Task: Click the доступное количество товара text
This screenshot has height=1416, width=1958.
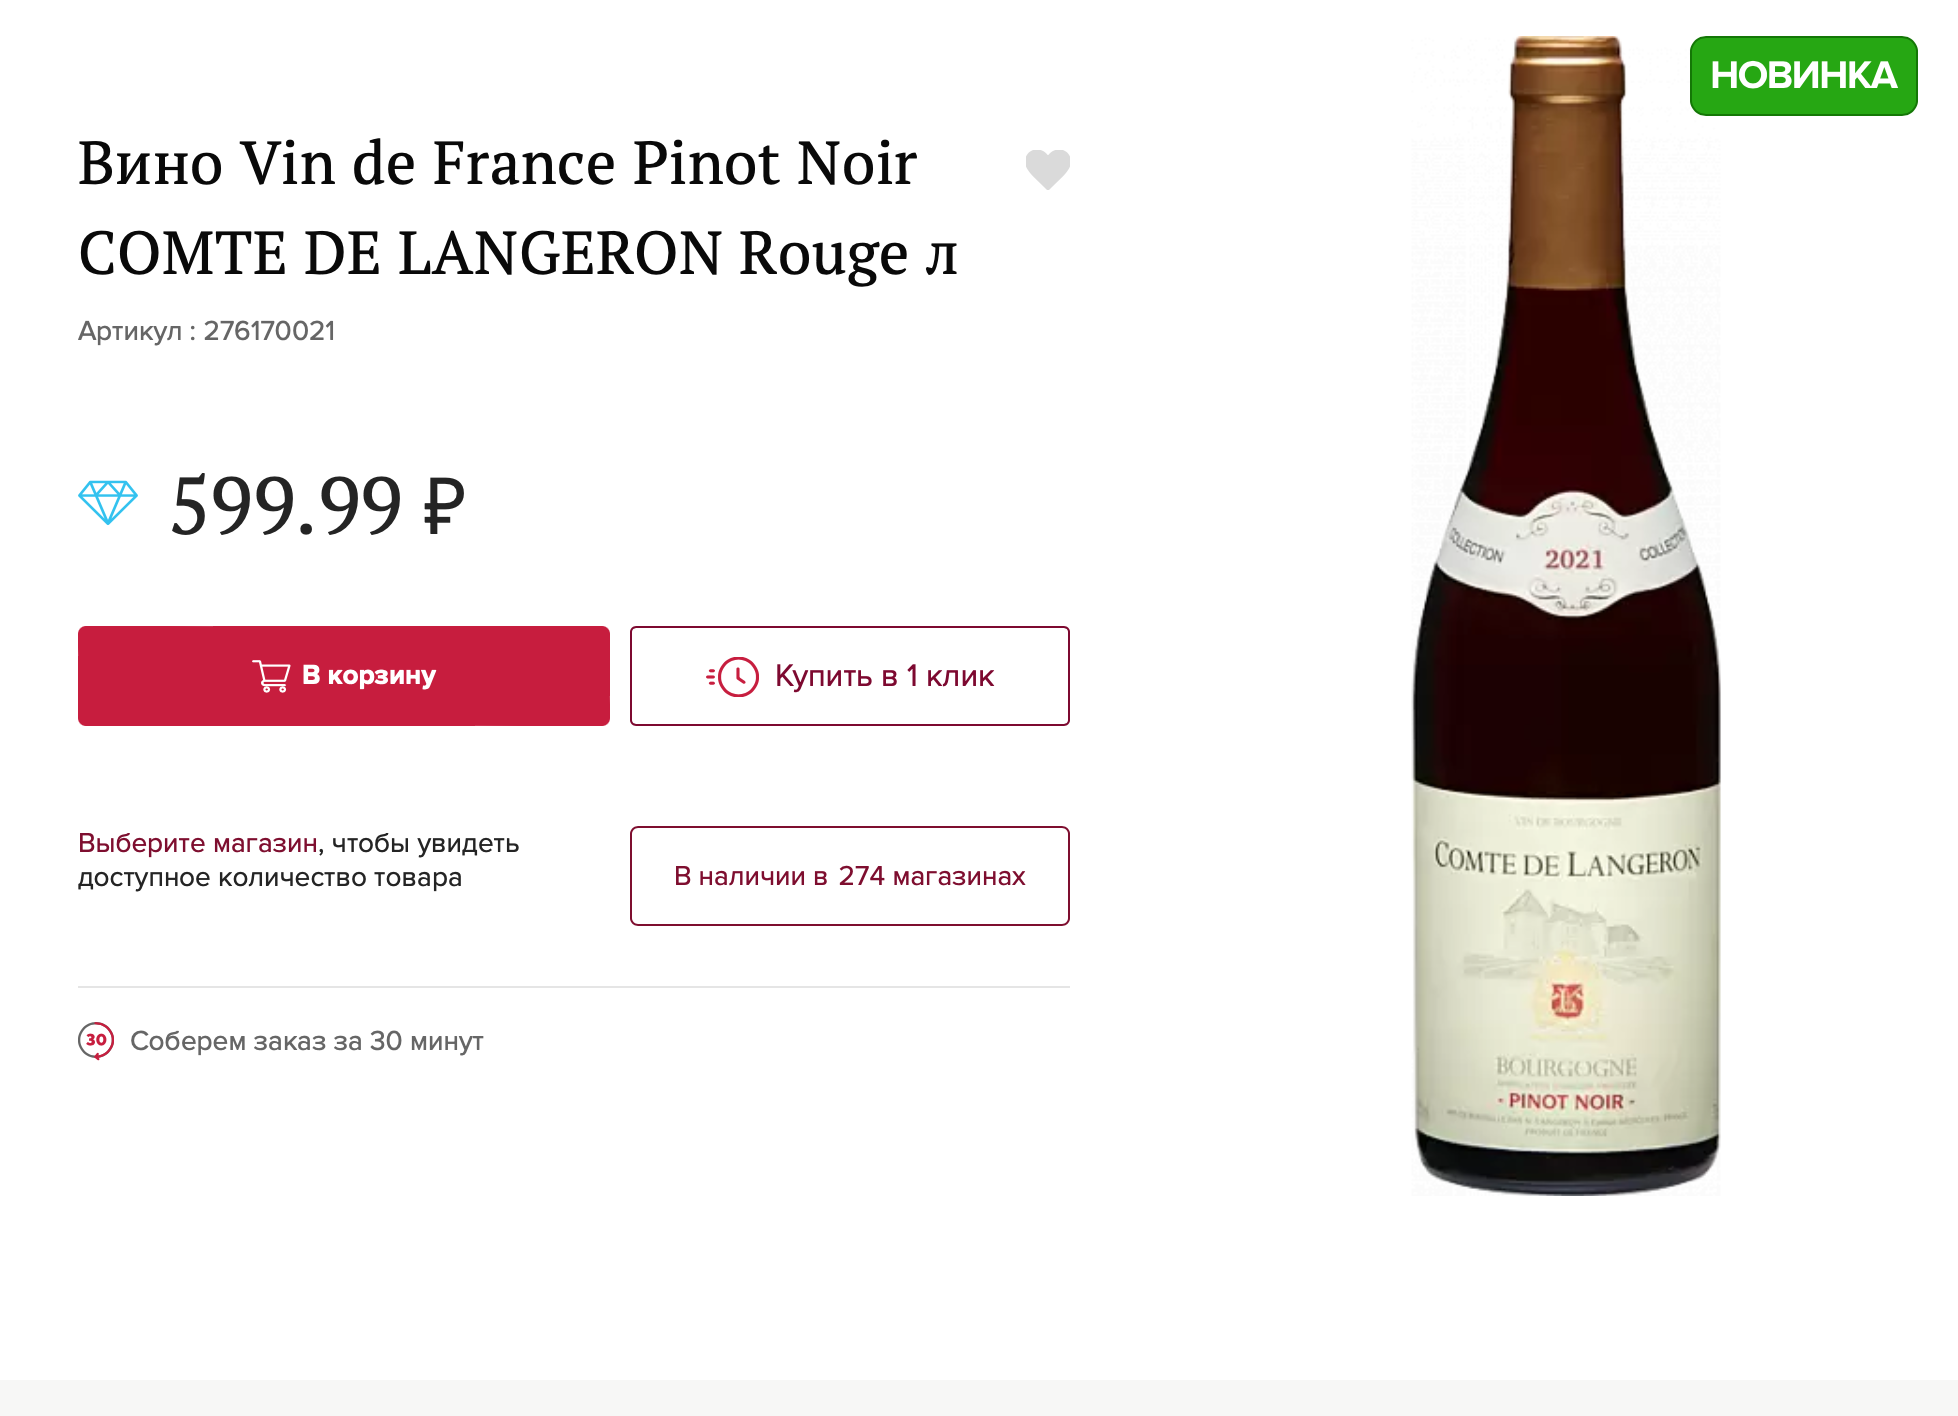Action: tap(270, 878)
